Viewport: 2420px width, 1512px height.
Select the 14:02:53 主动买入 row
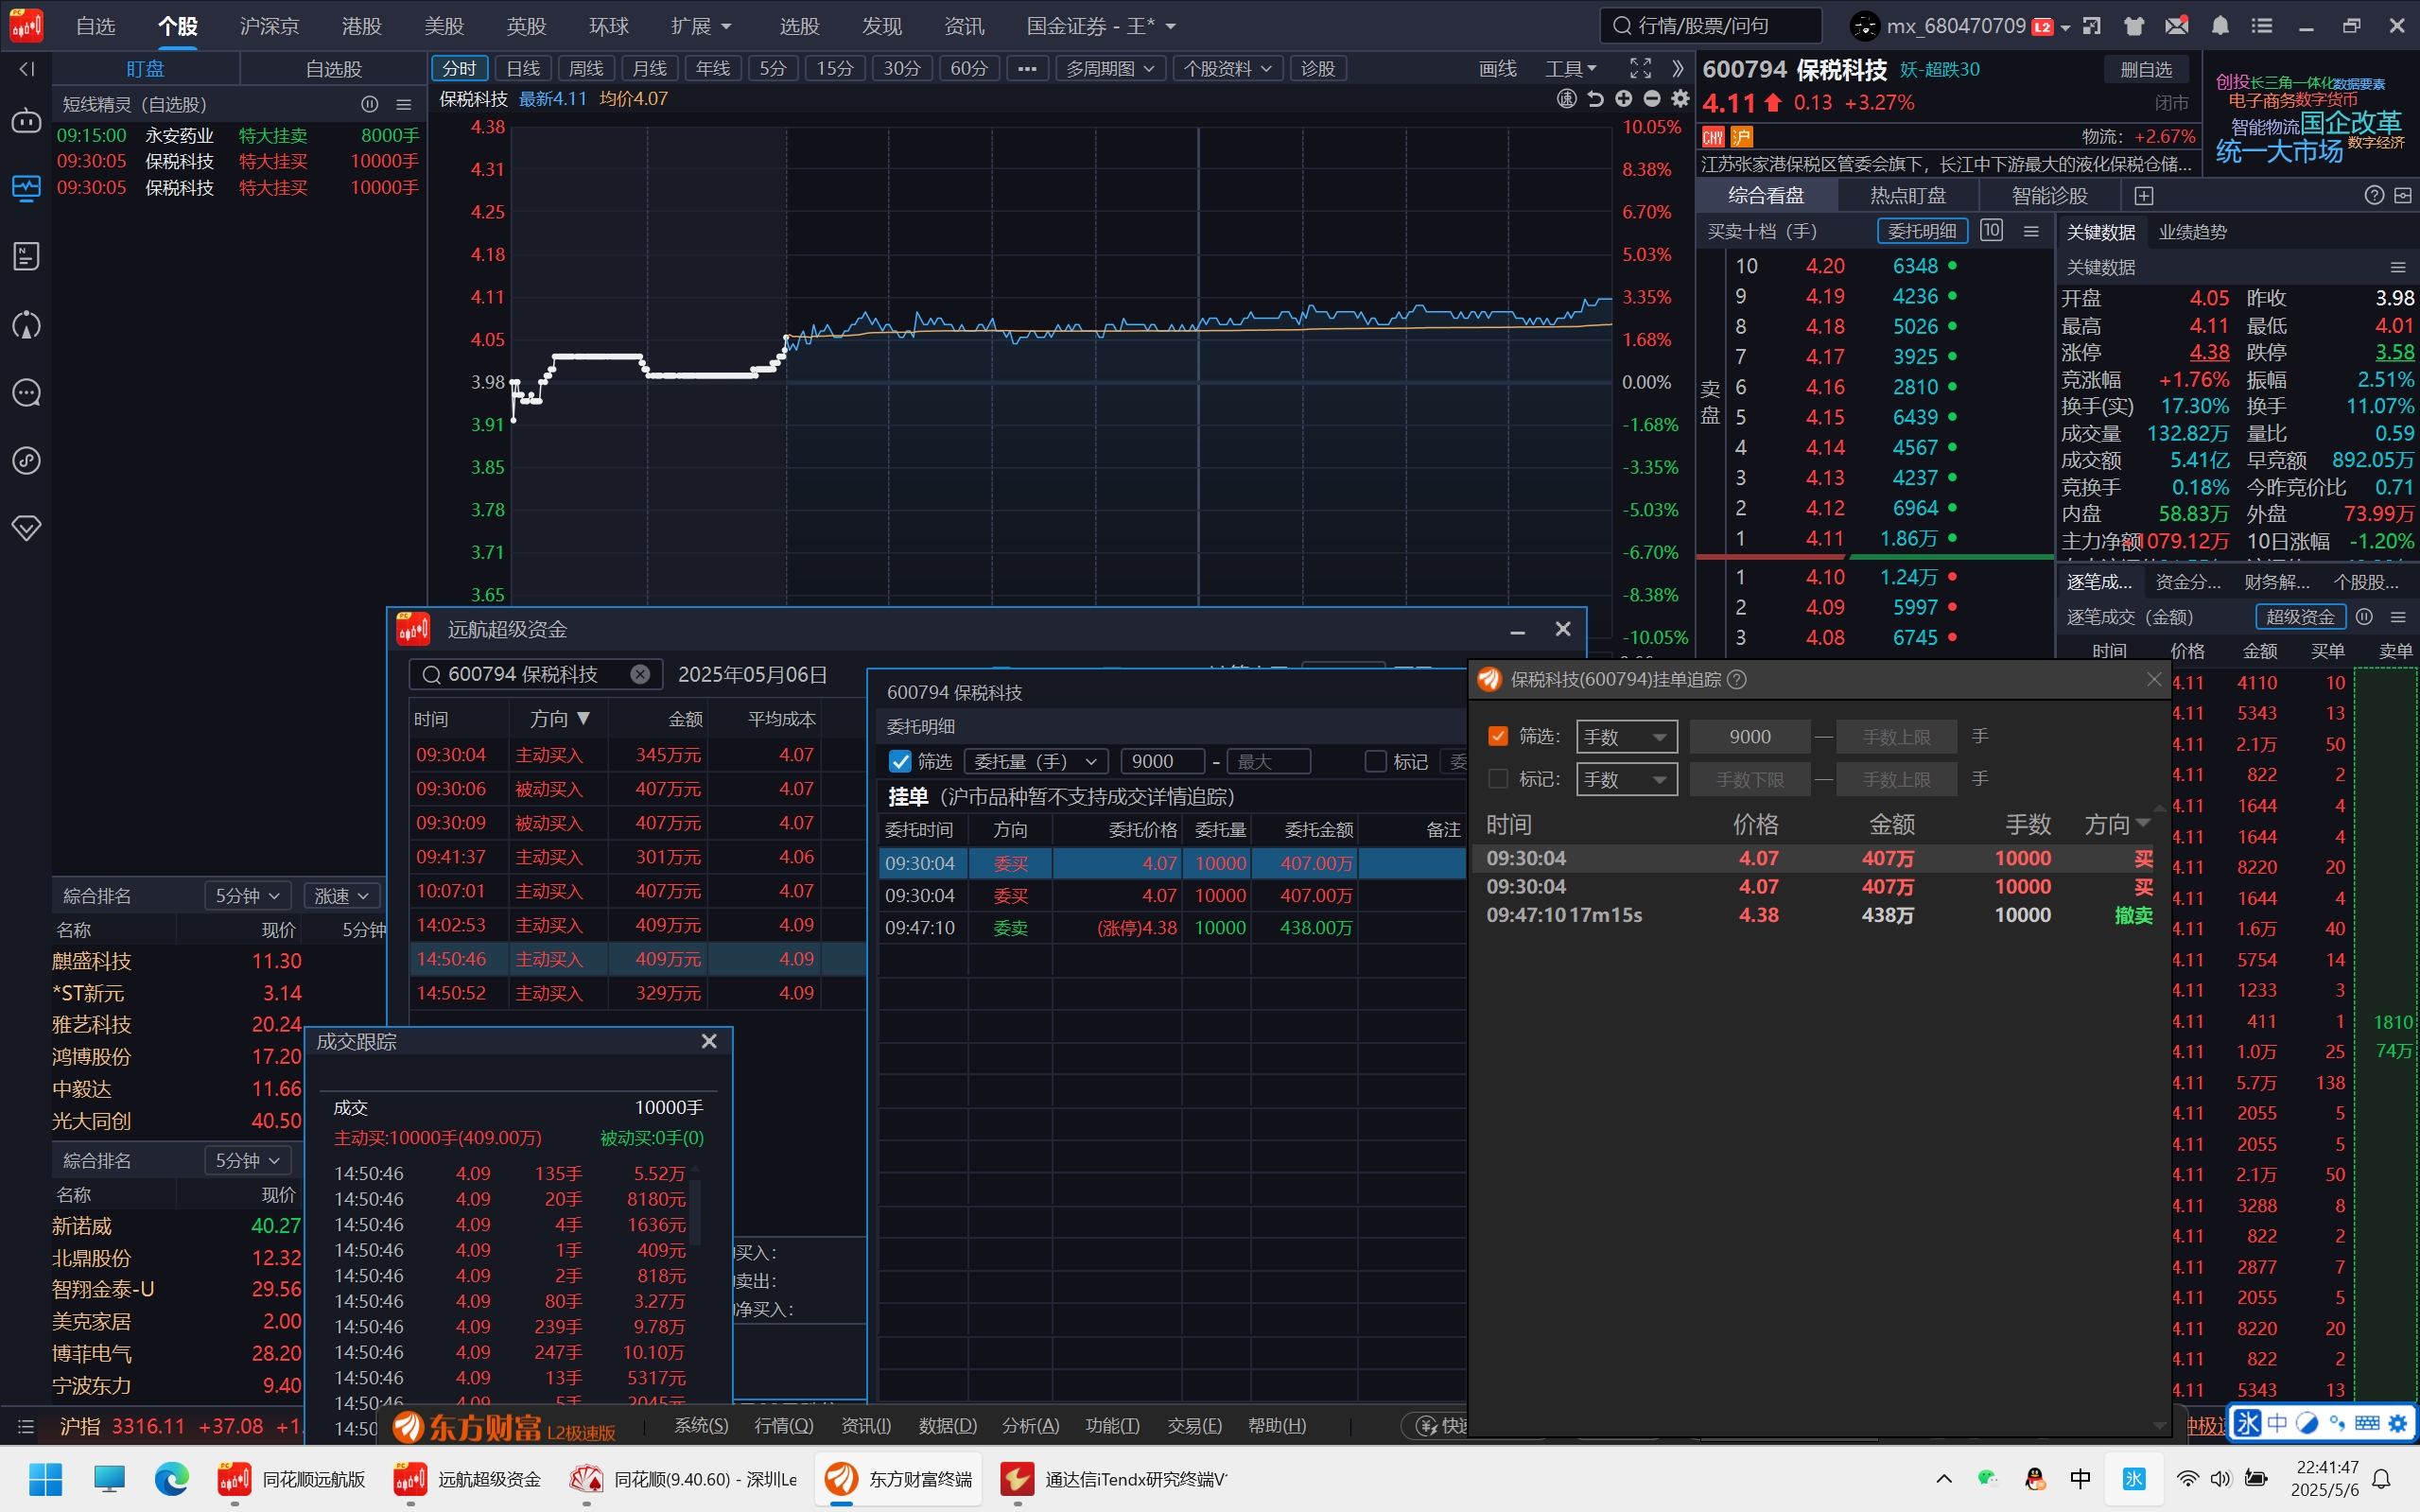click(x=637, y=925)
